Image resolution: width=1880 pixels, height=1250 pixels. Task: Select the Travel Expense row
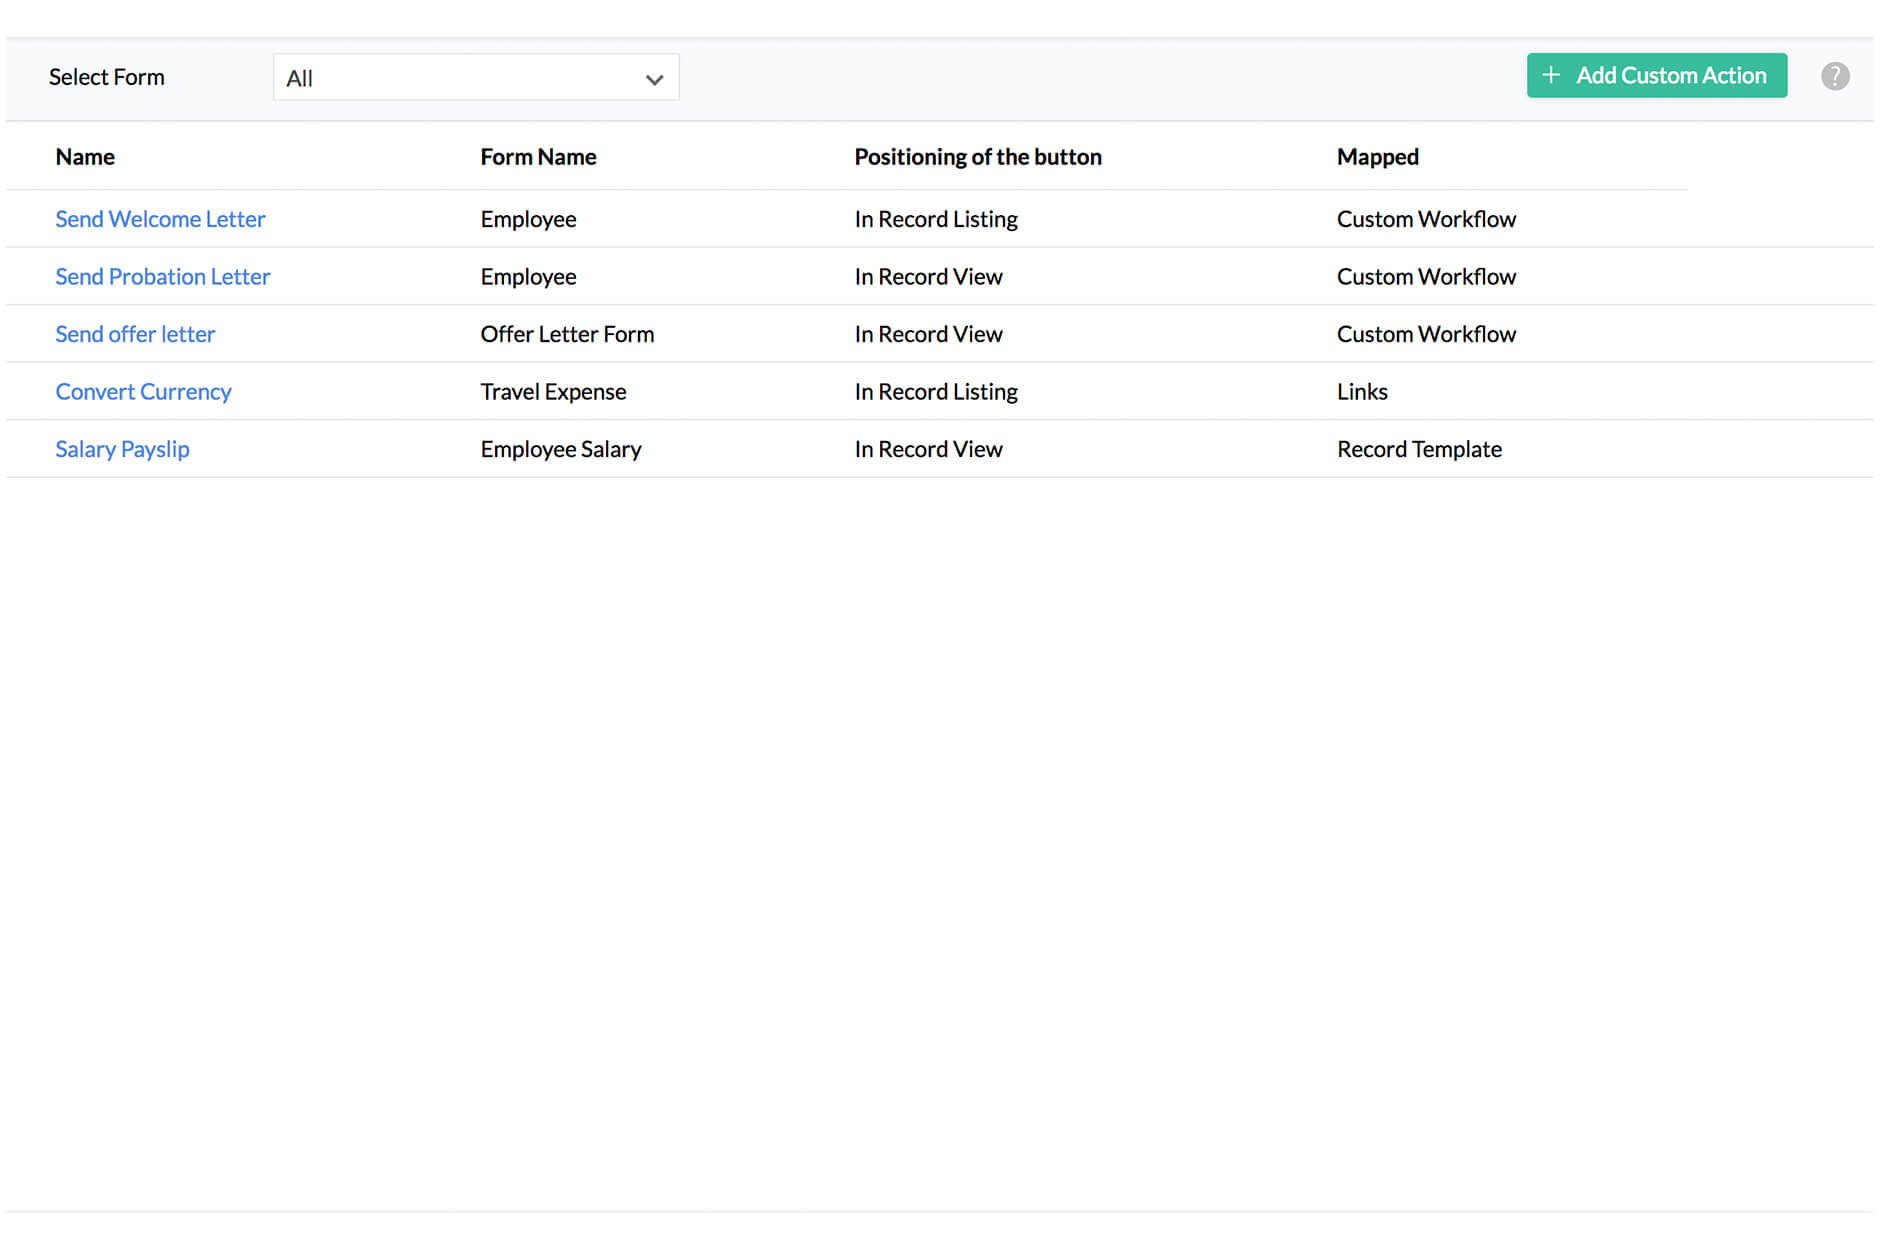click(x=553, y=391)
